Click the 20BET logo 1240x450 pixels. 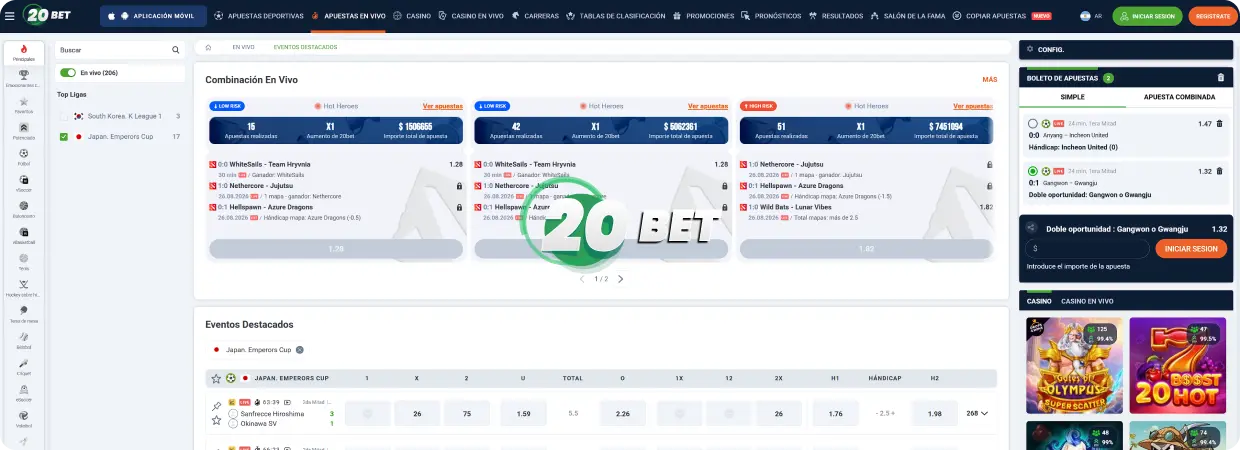[x=45, y=16]
